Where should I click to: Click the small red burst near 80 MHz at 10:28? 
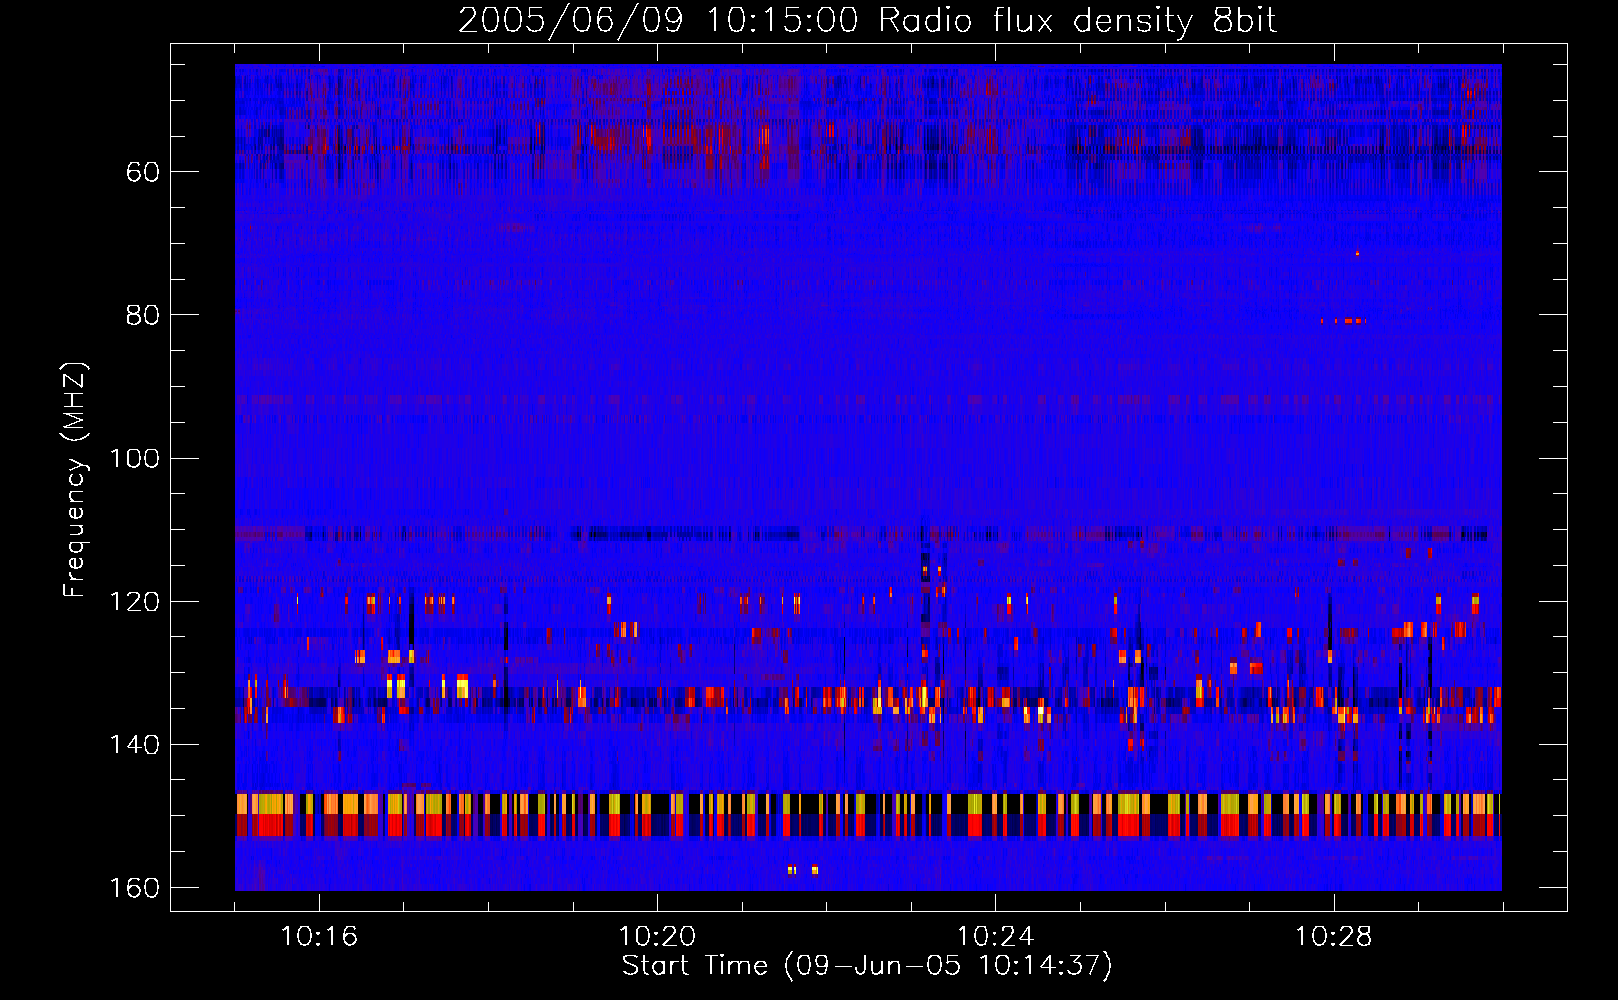pyautogui.click(x=1342, y=321)
